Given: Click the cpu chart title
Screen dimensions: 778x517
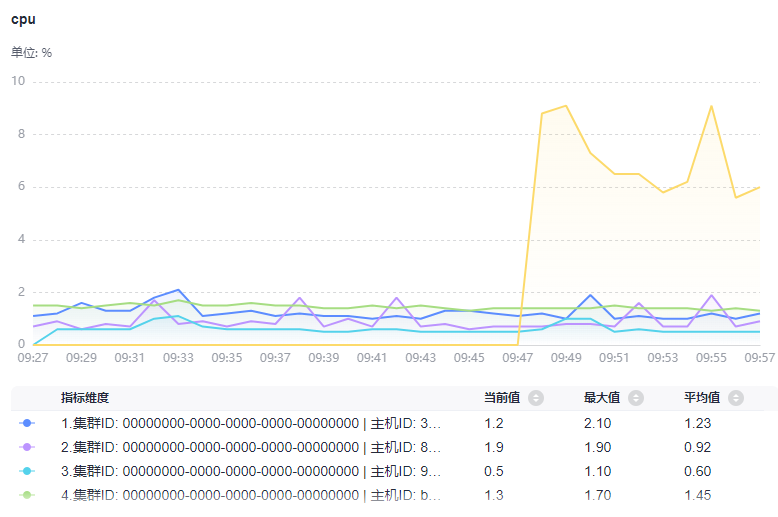Looking at the screenshot, I should point(23,20).
